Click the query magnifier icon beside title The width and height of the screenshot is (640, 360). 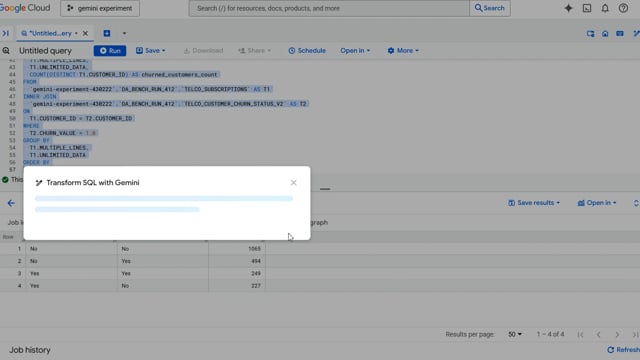[x=6, y=51]
